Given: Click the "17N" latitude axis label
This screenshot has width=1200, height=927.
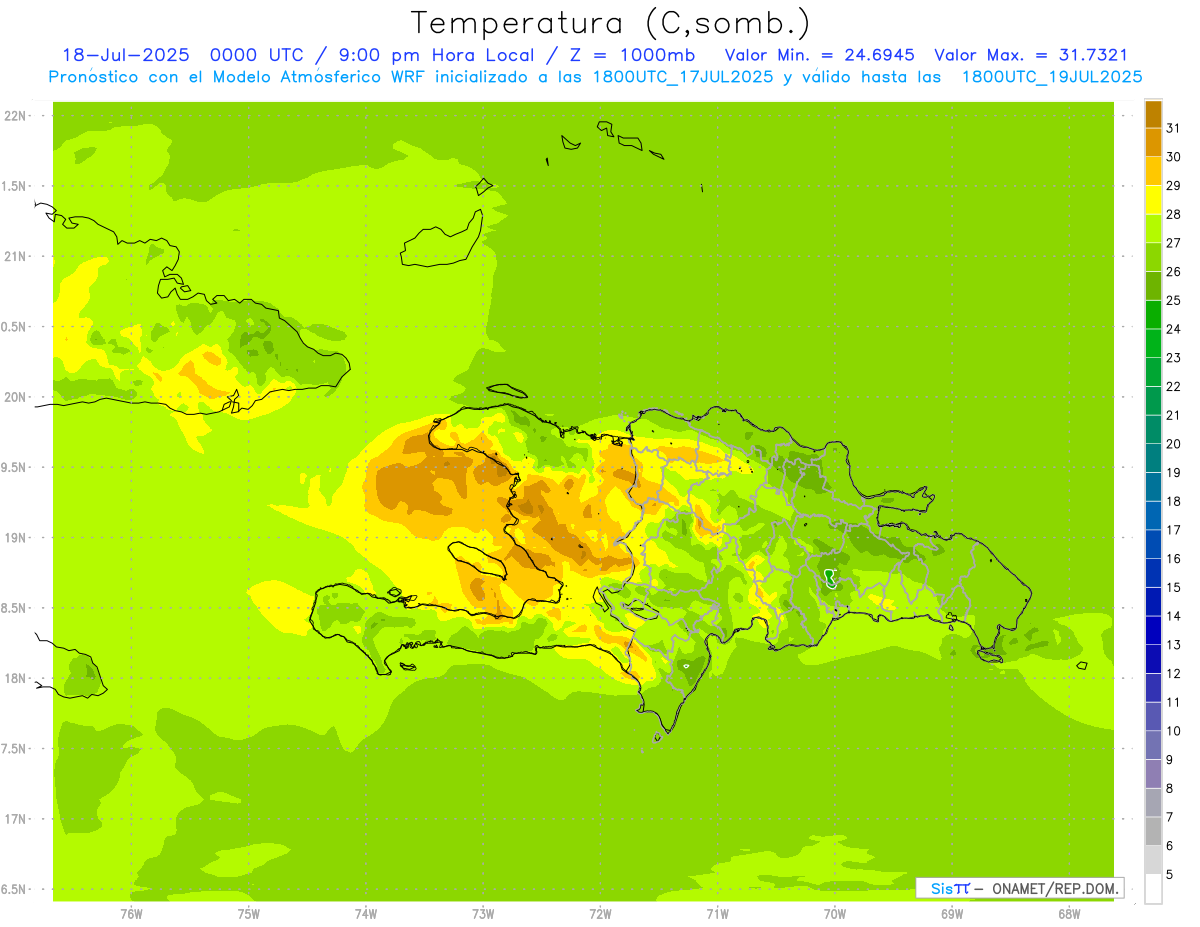Looking at the screenshot, I should [x=16, y=819].
